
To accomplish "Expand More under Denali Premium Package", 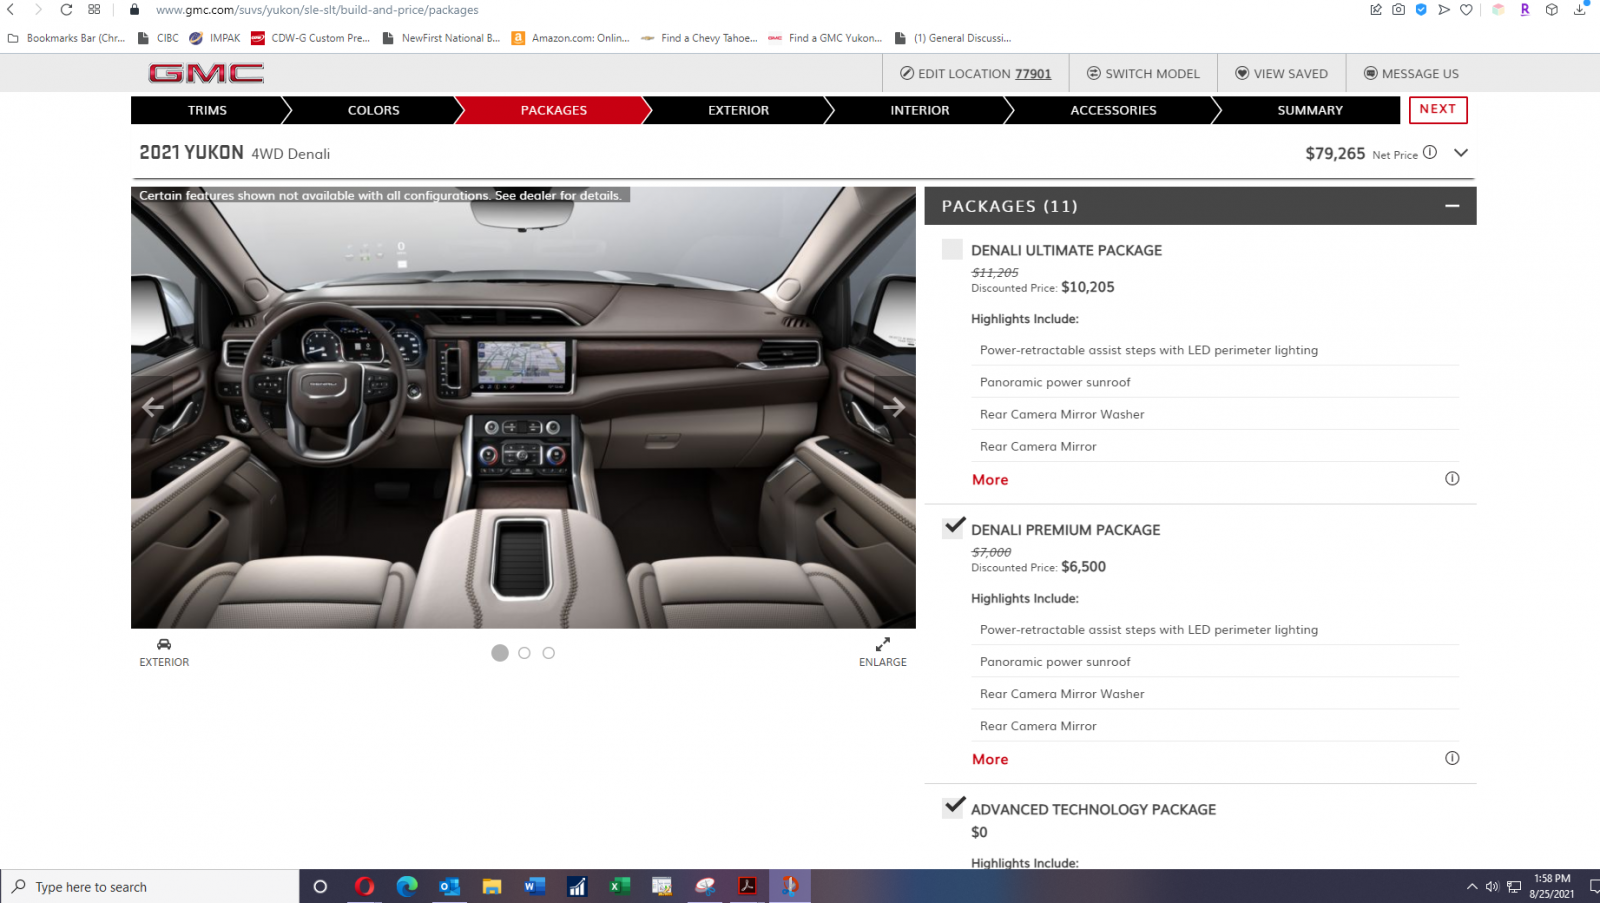I will pyautogui.click(x=990, y=759).
